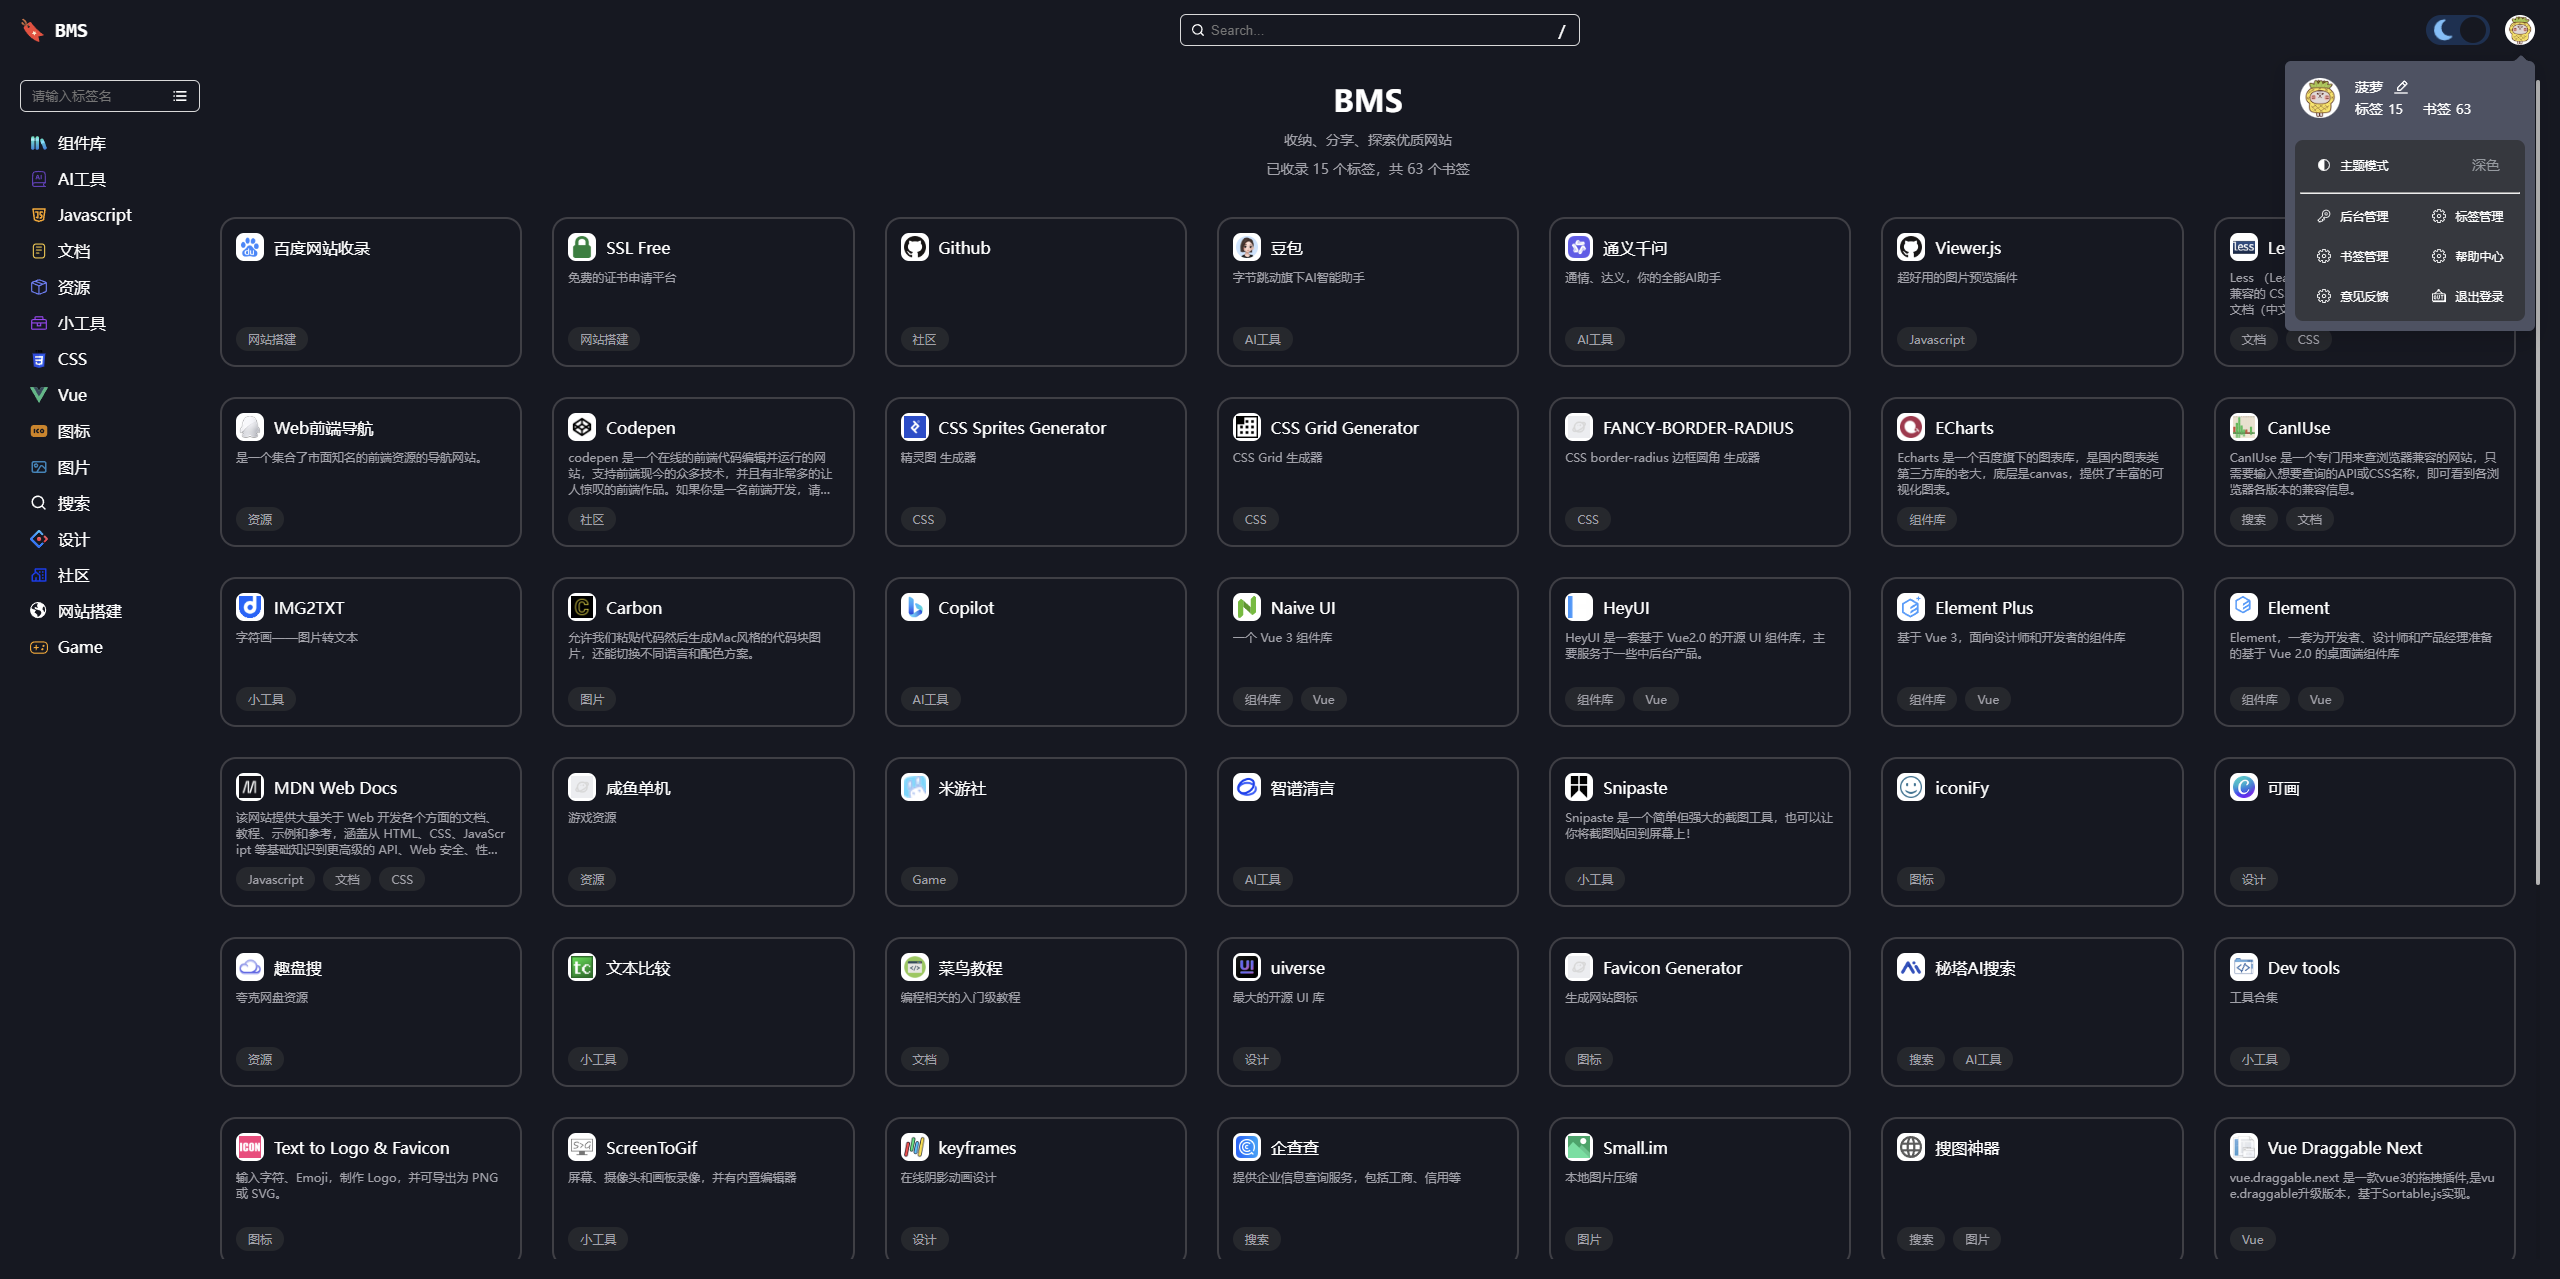Click the BMS bookmark logo icon

tap(32, 30)
